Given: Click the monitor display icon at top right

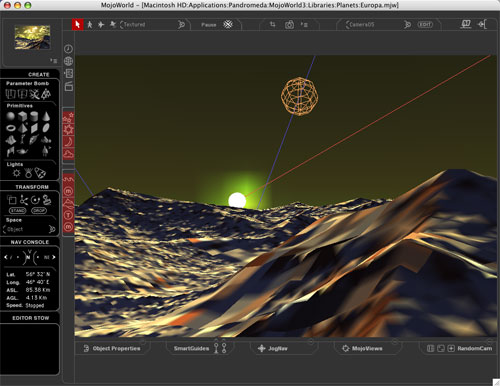Looking at the screenshot, I should click(x=466, y=24).
